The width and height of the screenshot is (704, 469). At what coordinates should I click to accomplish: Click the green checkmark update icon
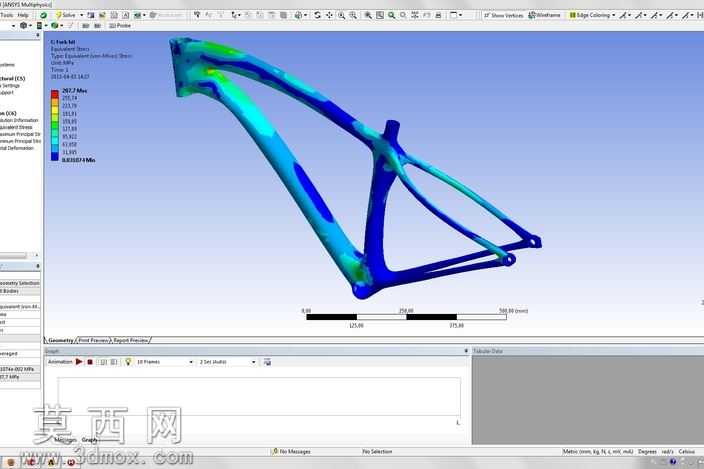click(x=44, y=15)
